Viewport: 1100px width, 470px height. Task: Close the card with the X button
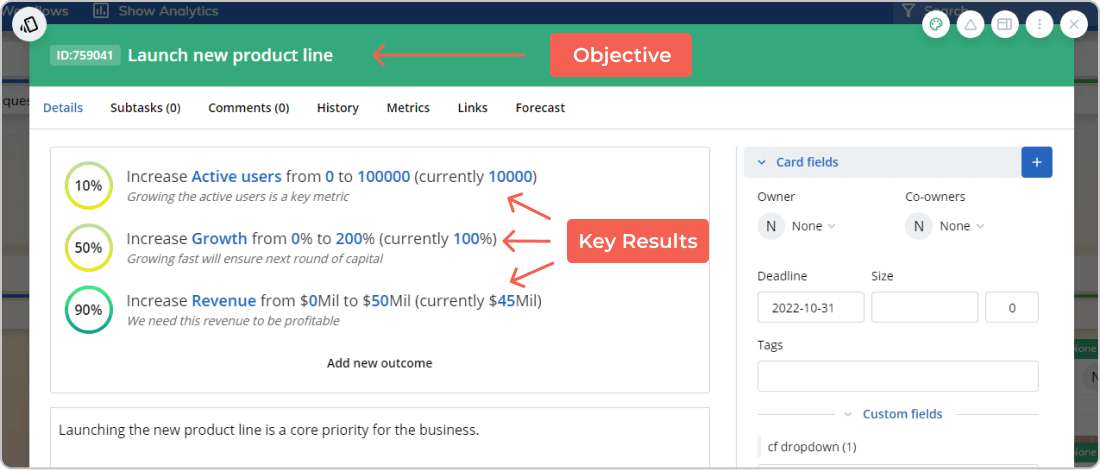click(1074, 25)
